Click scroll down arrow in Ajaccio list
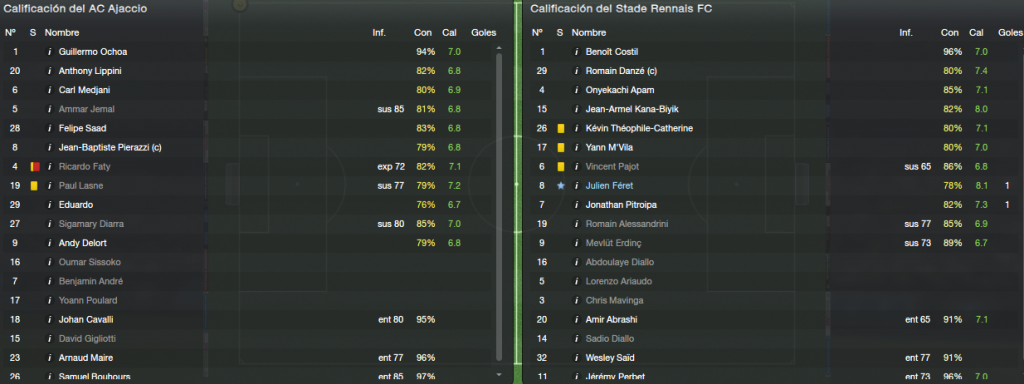Viewport: 1024px width, 384px height. point(500,375)
